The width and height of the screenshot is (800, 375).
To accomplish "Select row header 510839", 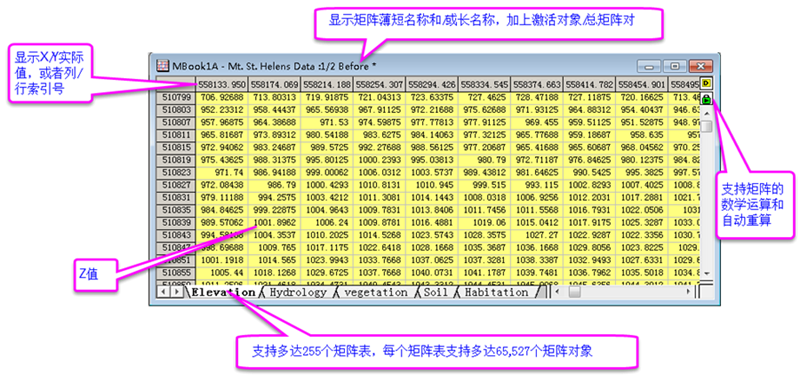I will click(176, 222).
